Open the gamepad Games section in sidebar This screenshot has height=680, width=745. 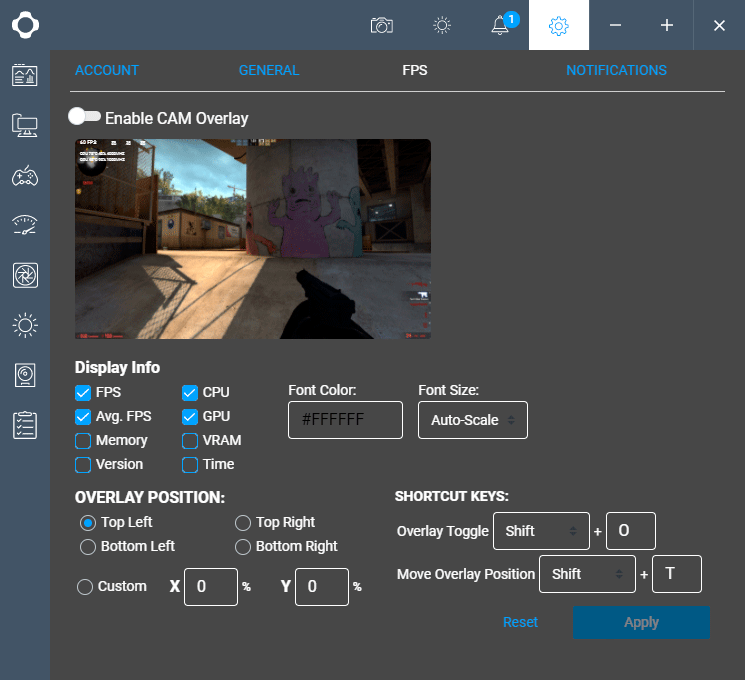click(x=25, y=176)
